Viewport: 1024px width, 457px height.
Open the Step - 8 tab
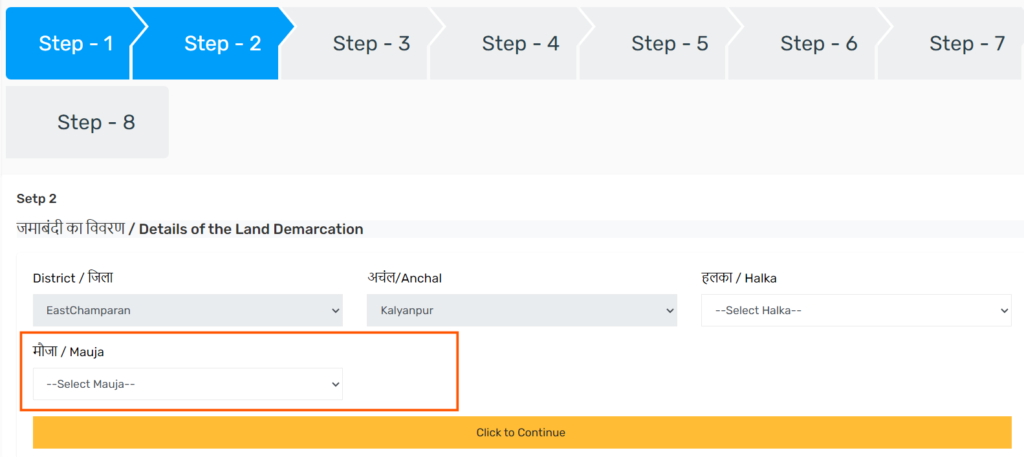95,122
